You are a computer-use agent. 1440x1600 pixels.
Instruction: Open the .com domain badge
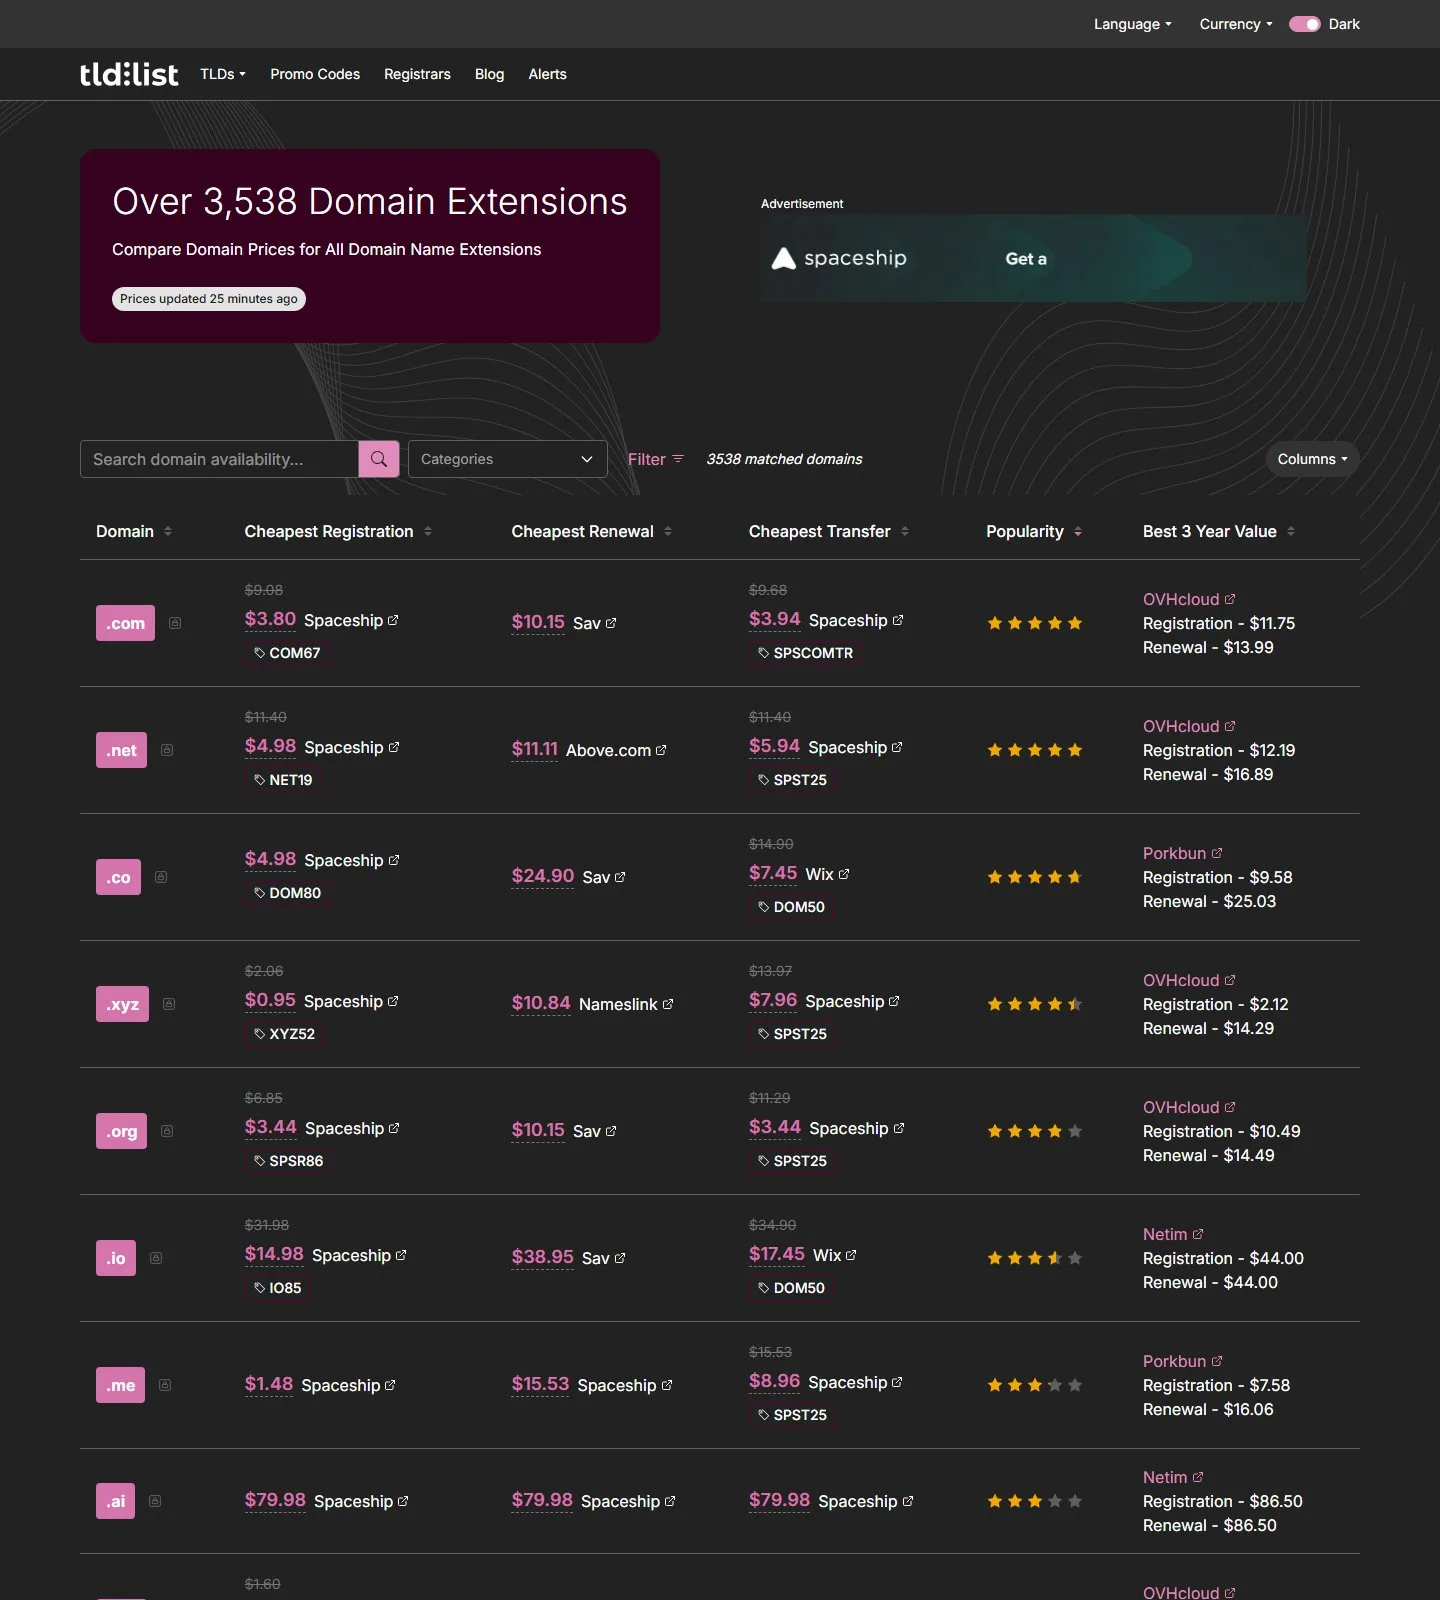pos(125,623)
